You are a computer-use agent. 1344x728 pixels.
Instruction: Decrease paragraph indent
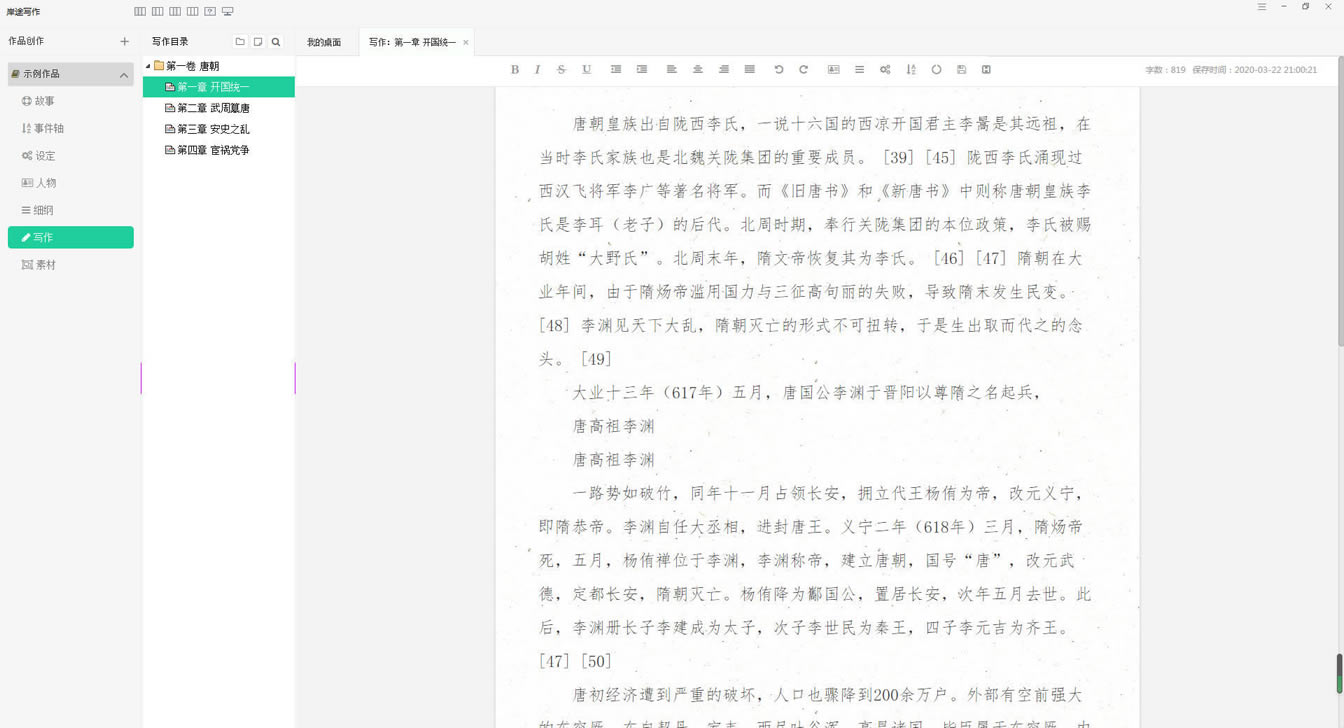coord(616,70)
